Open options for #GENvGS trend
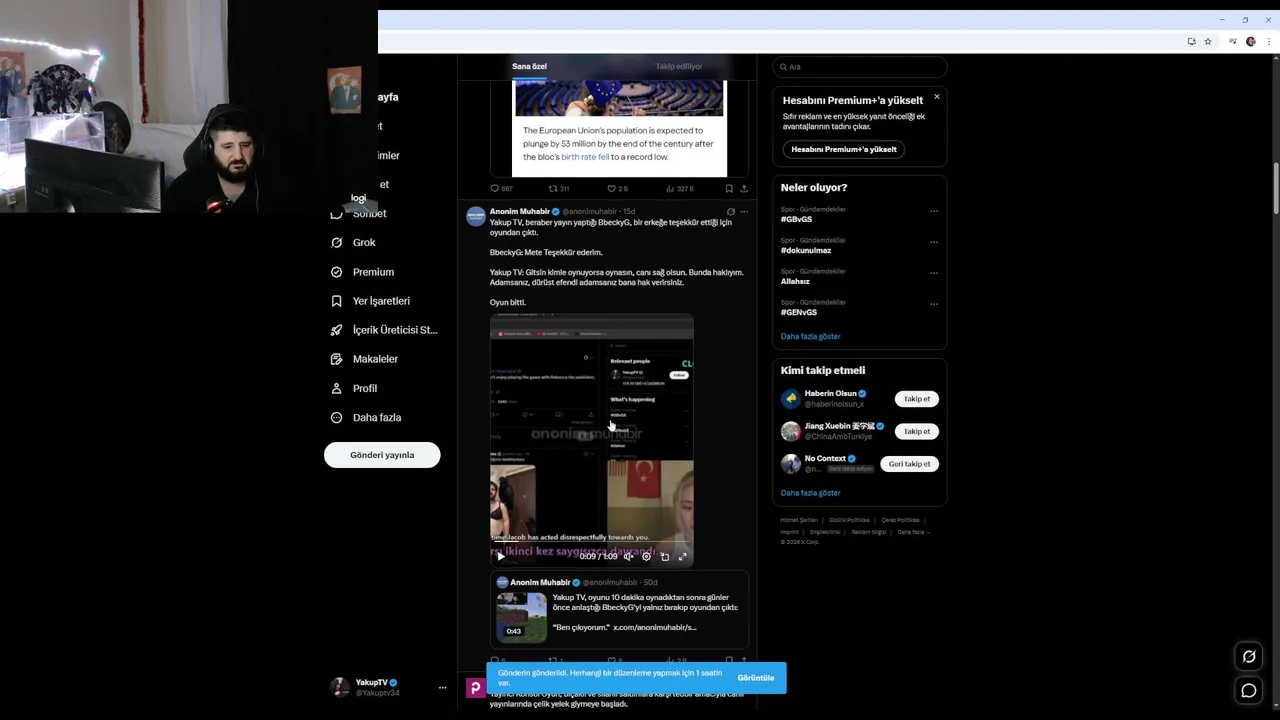This screenshot has width=1280, height=720. pyautogui.click(x=933, y=304)
